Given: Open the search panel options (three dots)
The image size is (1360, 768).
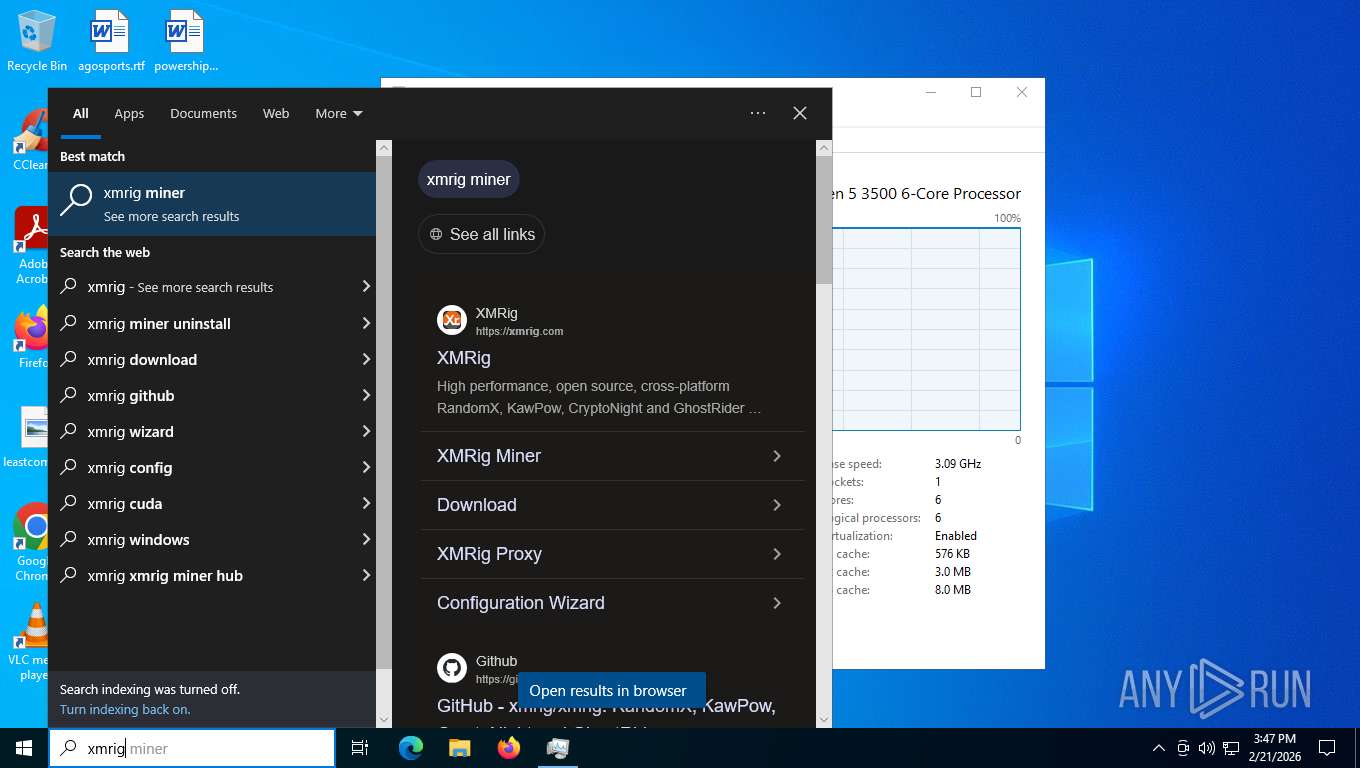Looking at the screenshot, I should tap(758, 113).
